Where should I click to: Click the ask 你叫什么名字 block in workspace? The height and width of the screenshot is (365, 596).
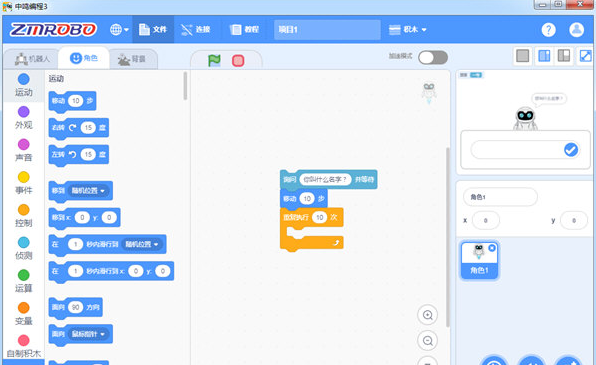coord(328,179)
